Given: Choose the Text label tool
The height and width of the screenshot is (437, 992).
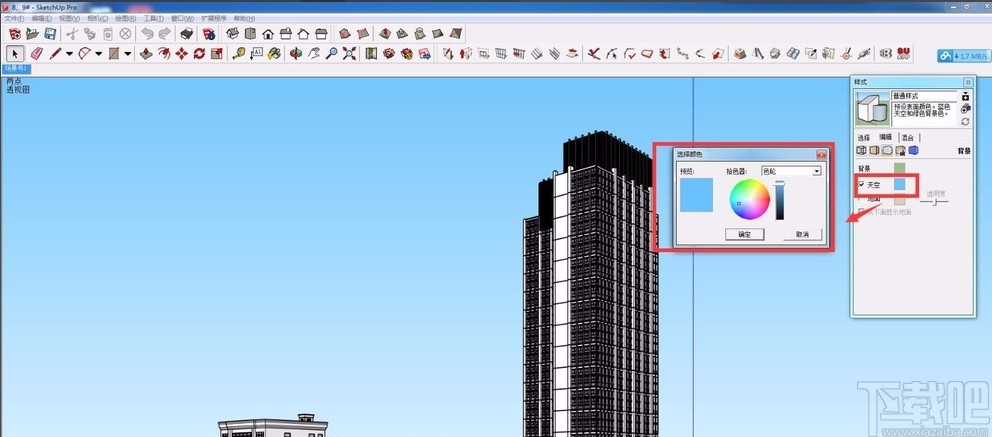Looking at the screenshot, I should tap(256, 53).
